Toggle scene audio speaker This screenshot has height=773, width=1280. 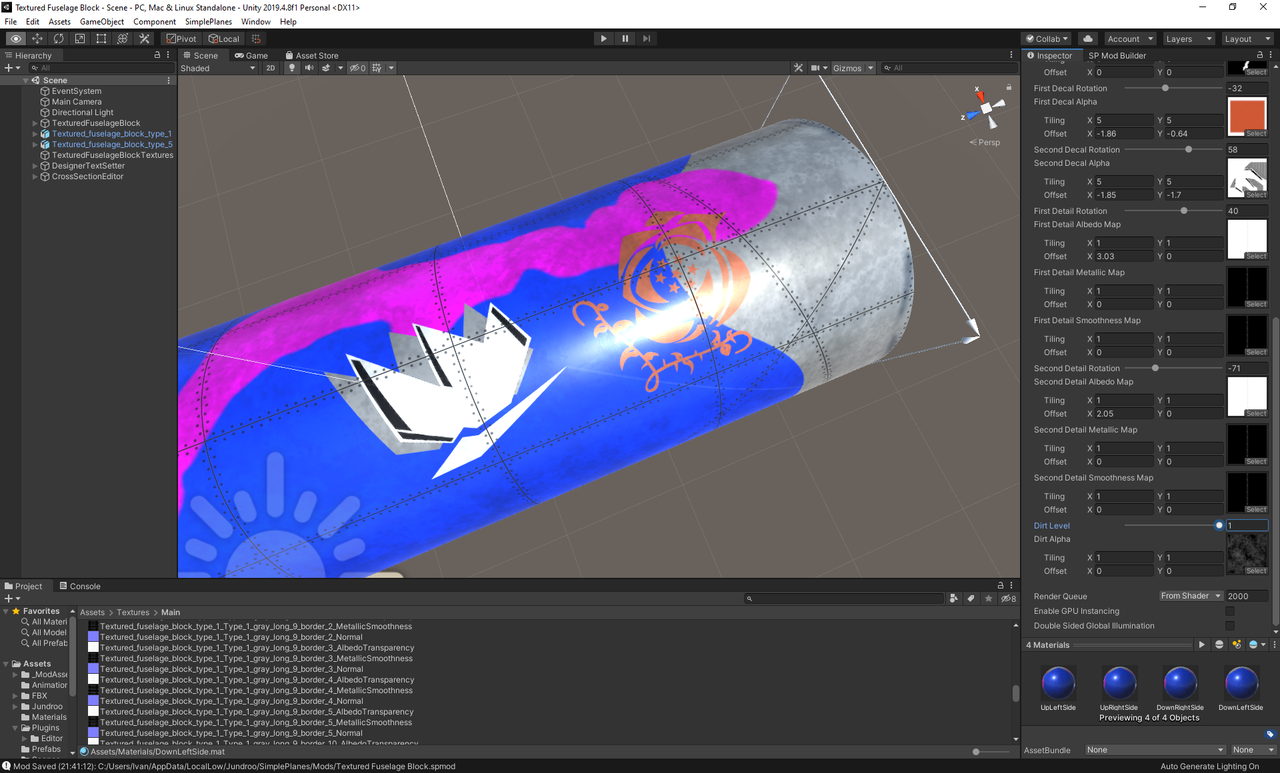point(309,68)
